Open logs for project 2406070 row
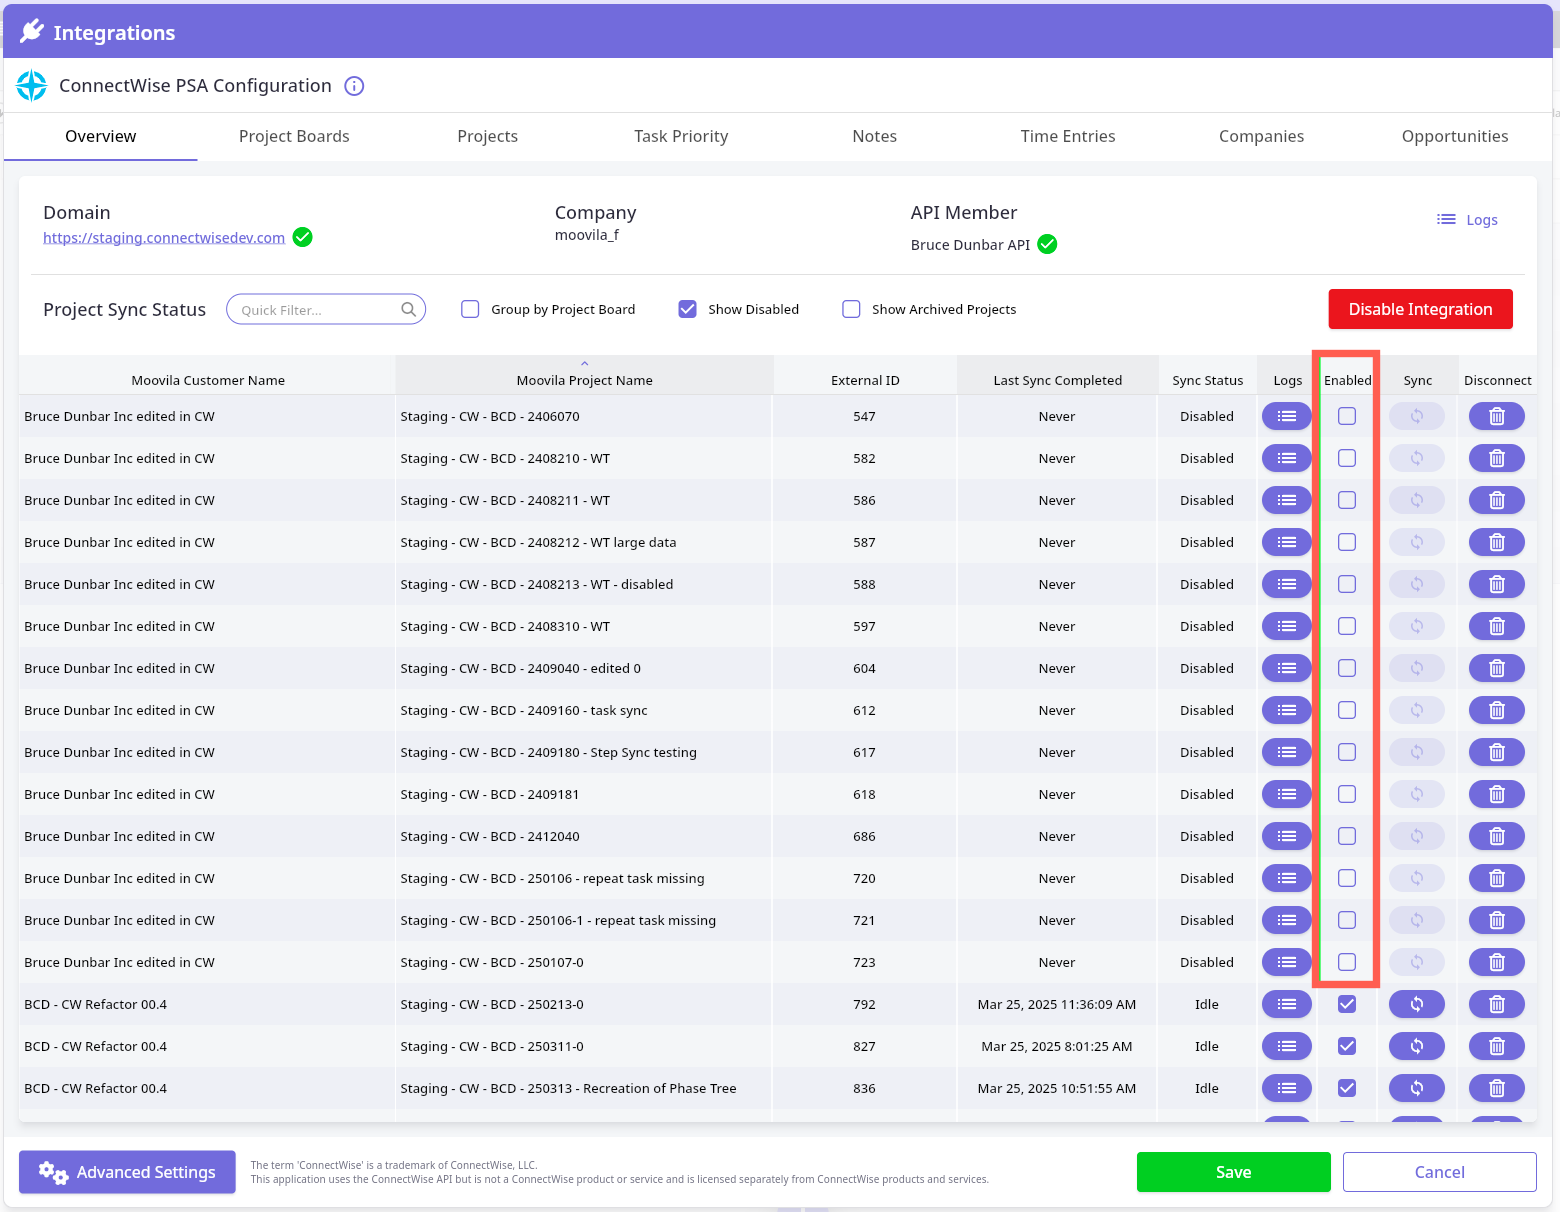The height and width of the screenshot is (1212, 1560). point(1286,416)
